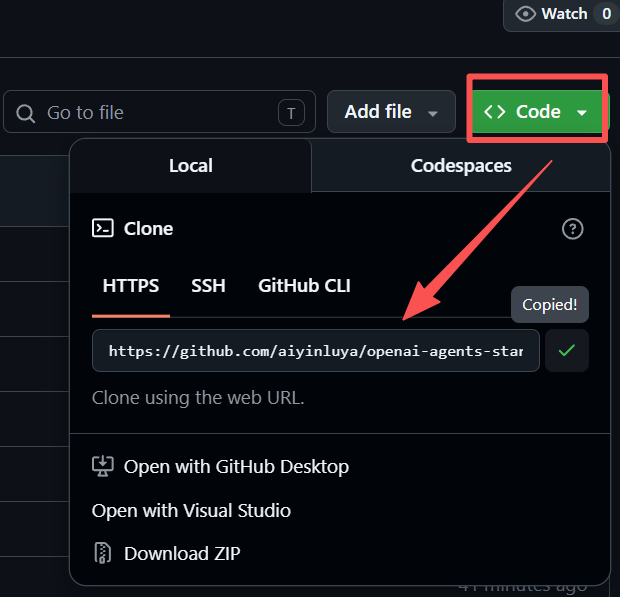Click the search magnifier icon in Go to file
This screenshot has height=597, width=620.
click(x=25, y=113)
